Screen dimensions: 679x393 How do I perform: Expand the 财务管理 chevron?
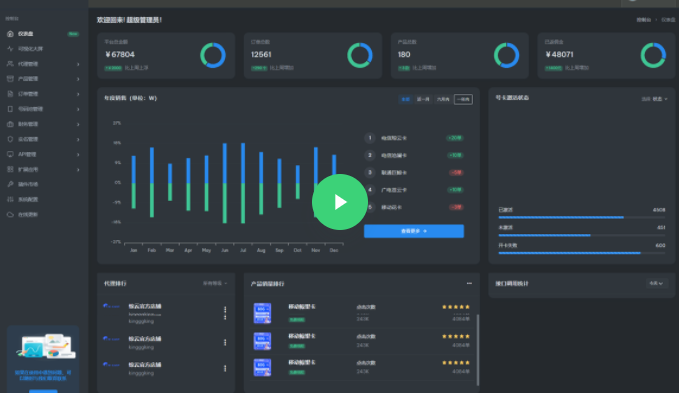[78, 125]
